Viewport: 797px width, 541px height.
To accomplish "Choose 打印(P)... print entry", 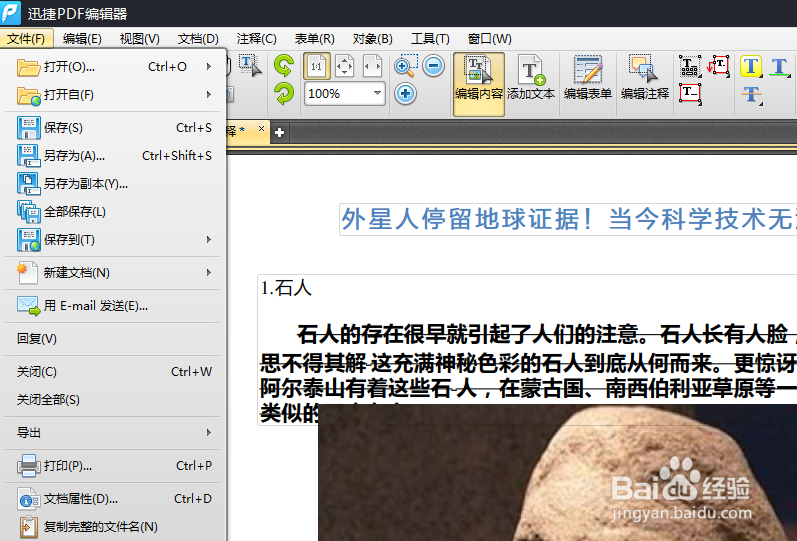I will click(x=113, y=466).
